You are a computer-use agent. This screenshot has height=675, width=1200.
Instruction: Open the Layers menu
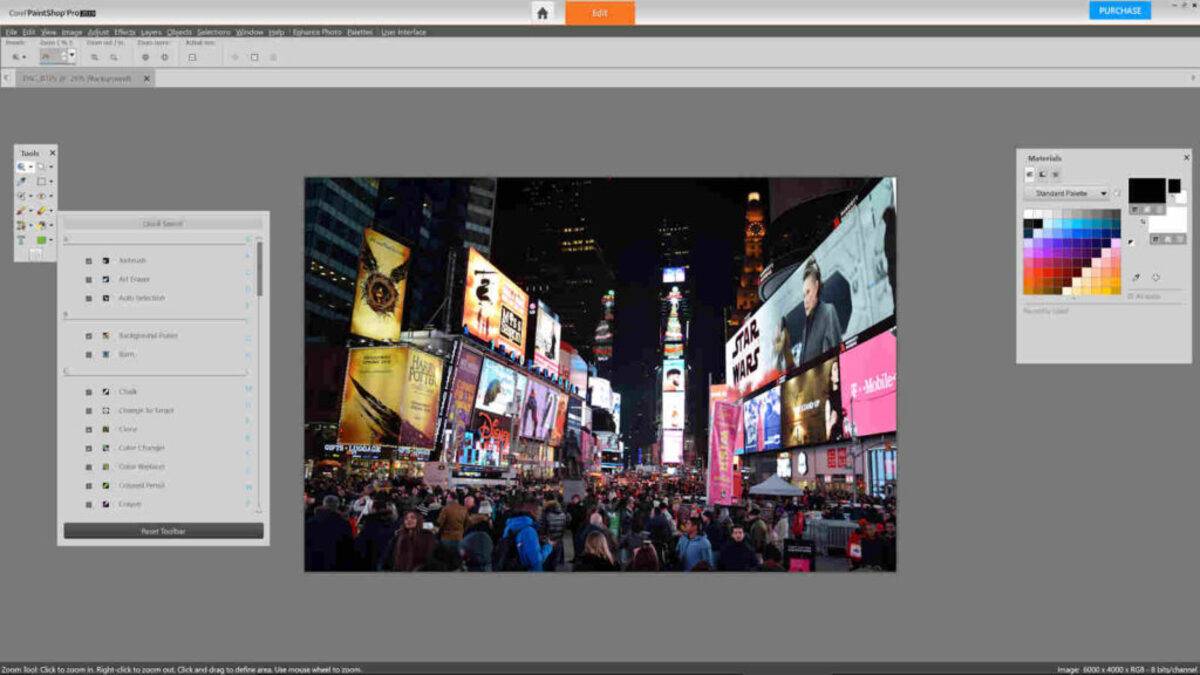tap(151, 32)
